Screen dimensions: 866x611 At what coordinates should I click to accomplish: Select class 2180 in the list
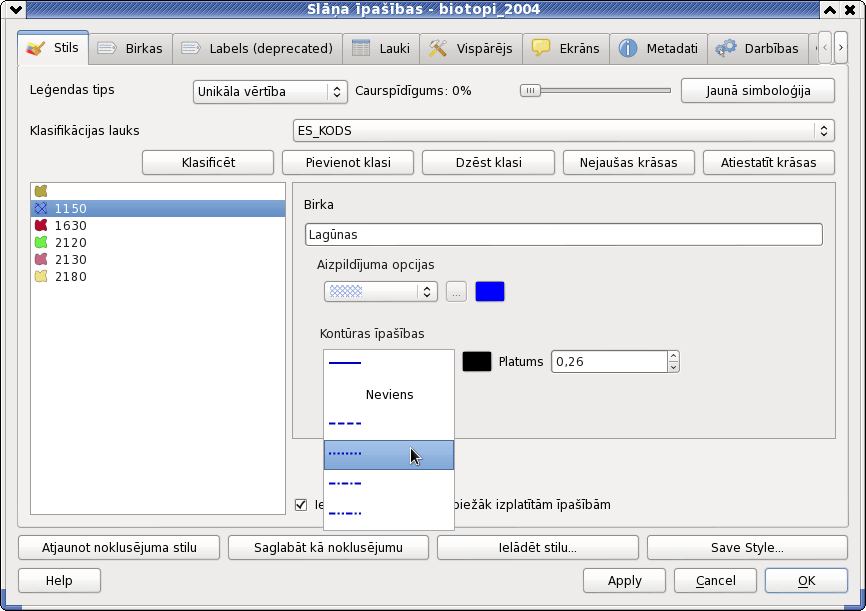click(158, 277)
